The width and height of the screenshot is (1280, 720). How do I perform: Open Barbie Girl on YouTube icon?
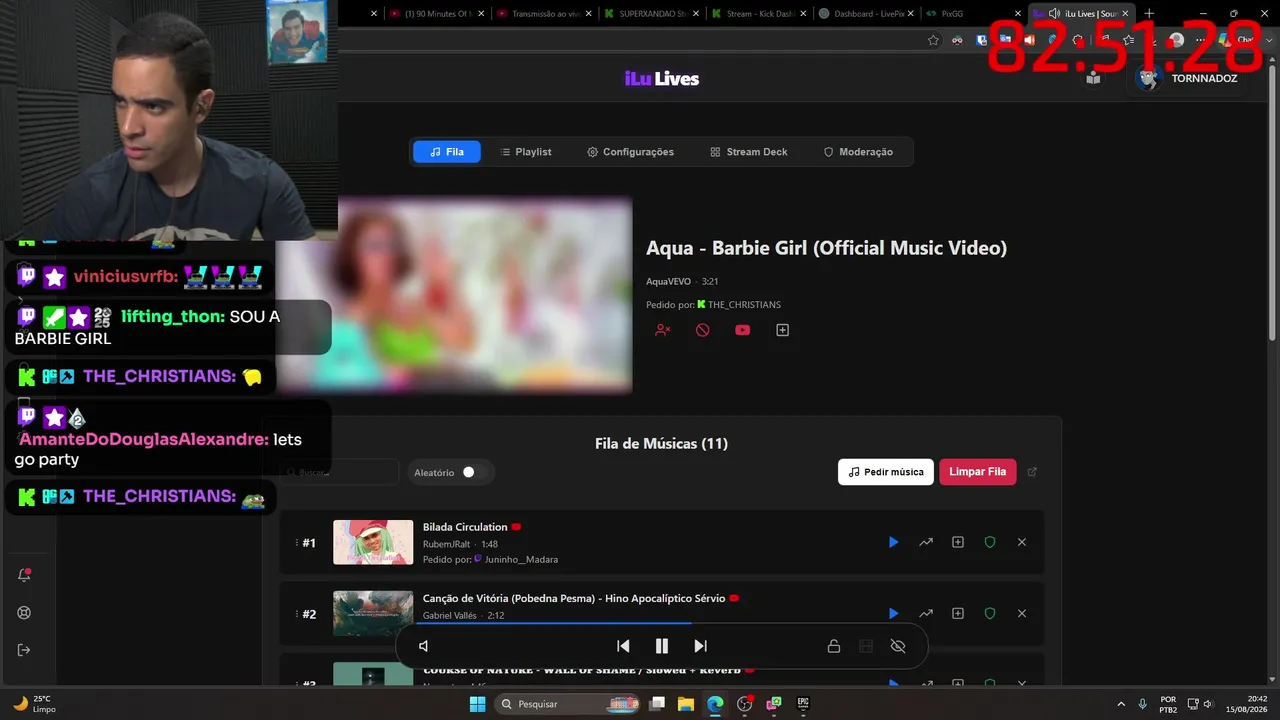tap(742, 330)
